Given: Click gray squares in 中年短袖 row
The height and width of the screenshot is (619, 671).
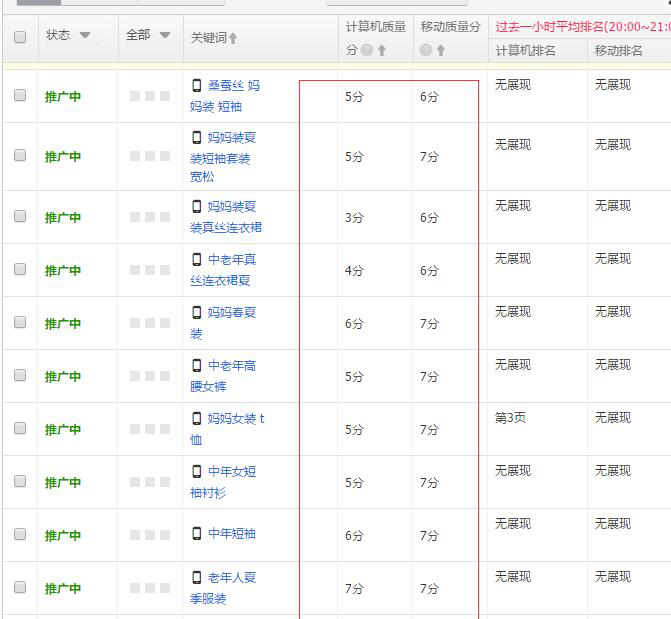Looking at the screenshot, I should [150, 535].
